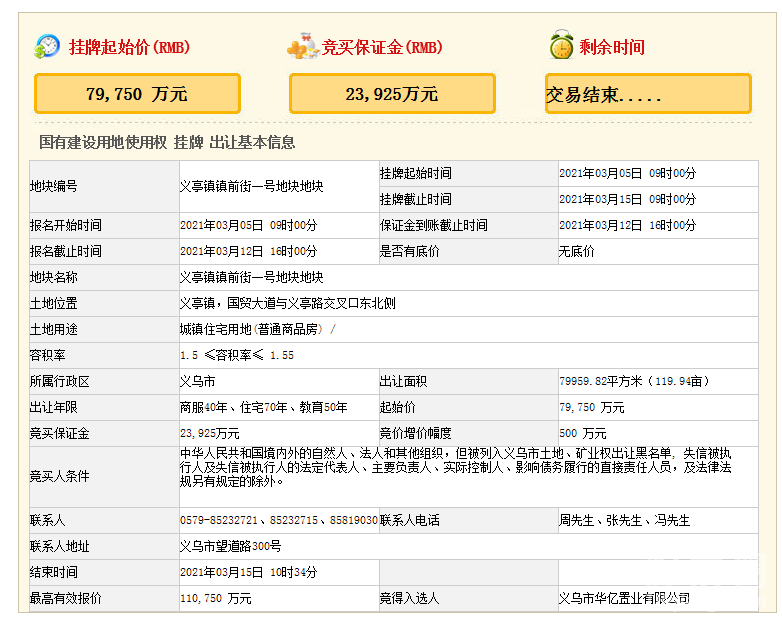Click the 国有建设用地使用权 挂牌 出让基本信息 section title

pyautogui.click(x=167, y=142)
